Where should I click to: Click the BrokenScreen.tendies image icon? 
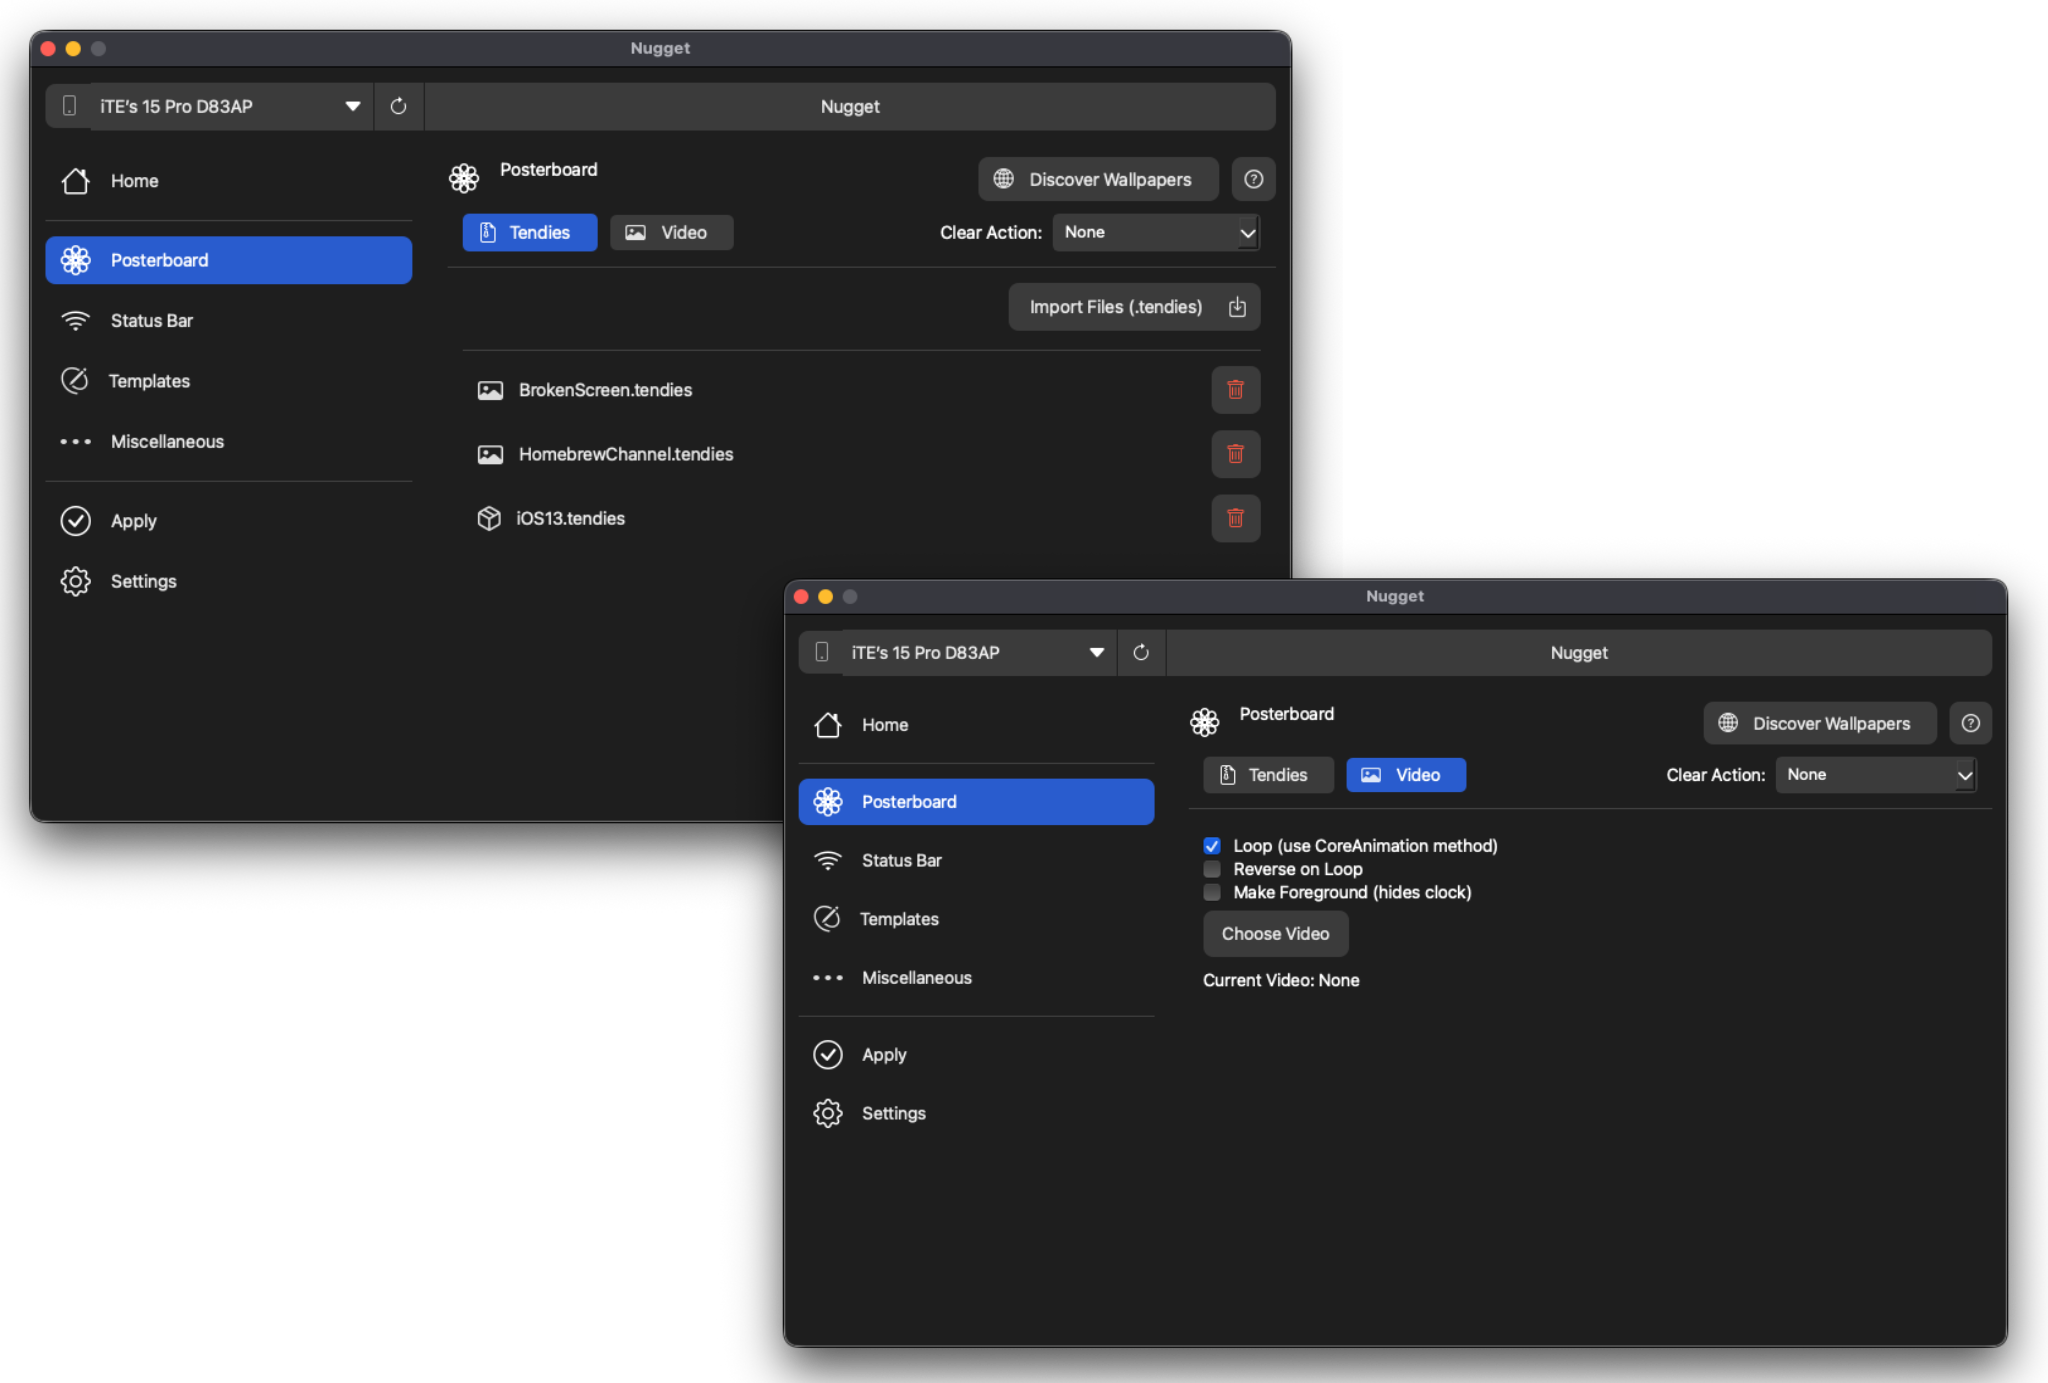pyautogui.click(x=490, y=390)
